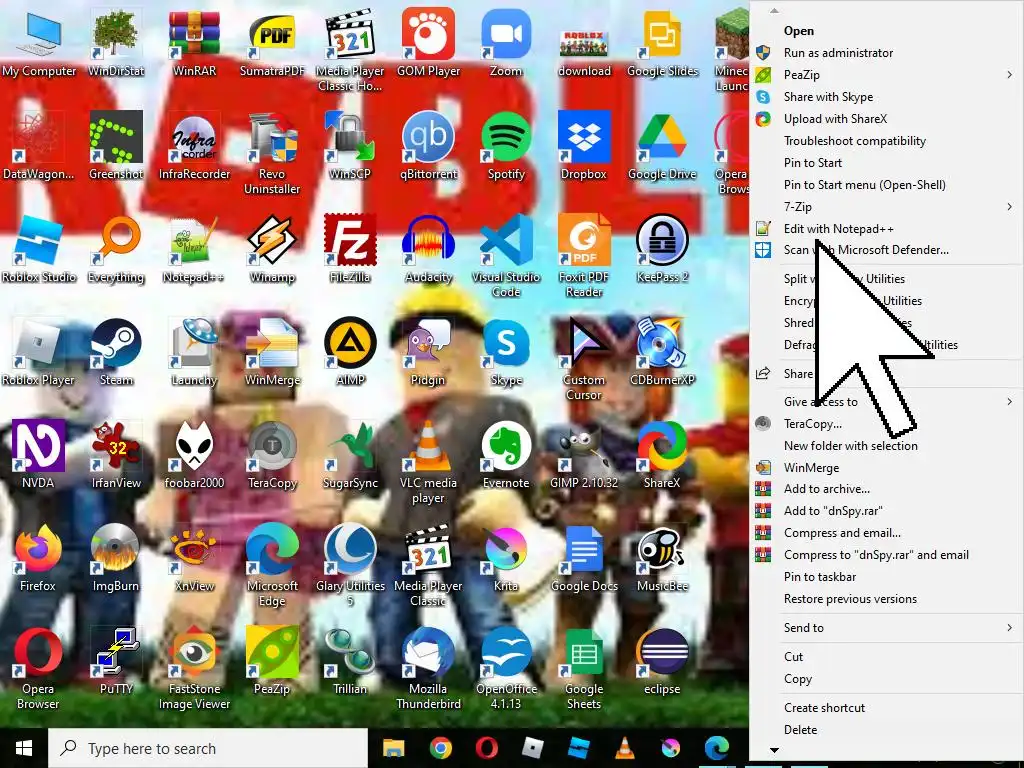Open the Windows Start button
Screen dimensions: 1024x768
pos(24,748)
